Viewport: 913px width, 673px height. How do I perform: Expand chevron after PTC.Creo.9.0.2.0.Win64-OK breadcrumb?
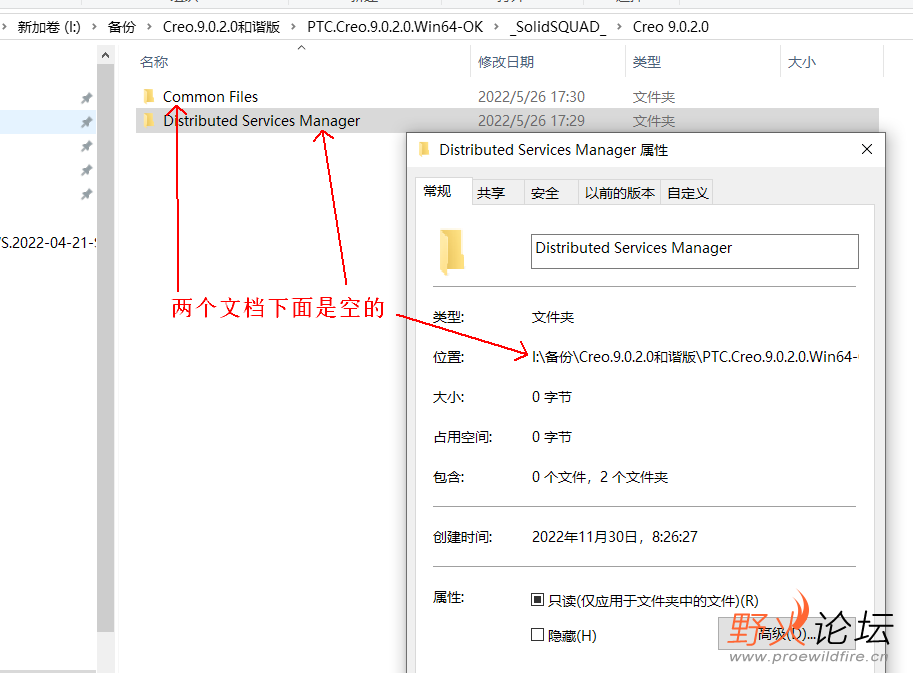pos(496,27)
